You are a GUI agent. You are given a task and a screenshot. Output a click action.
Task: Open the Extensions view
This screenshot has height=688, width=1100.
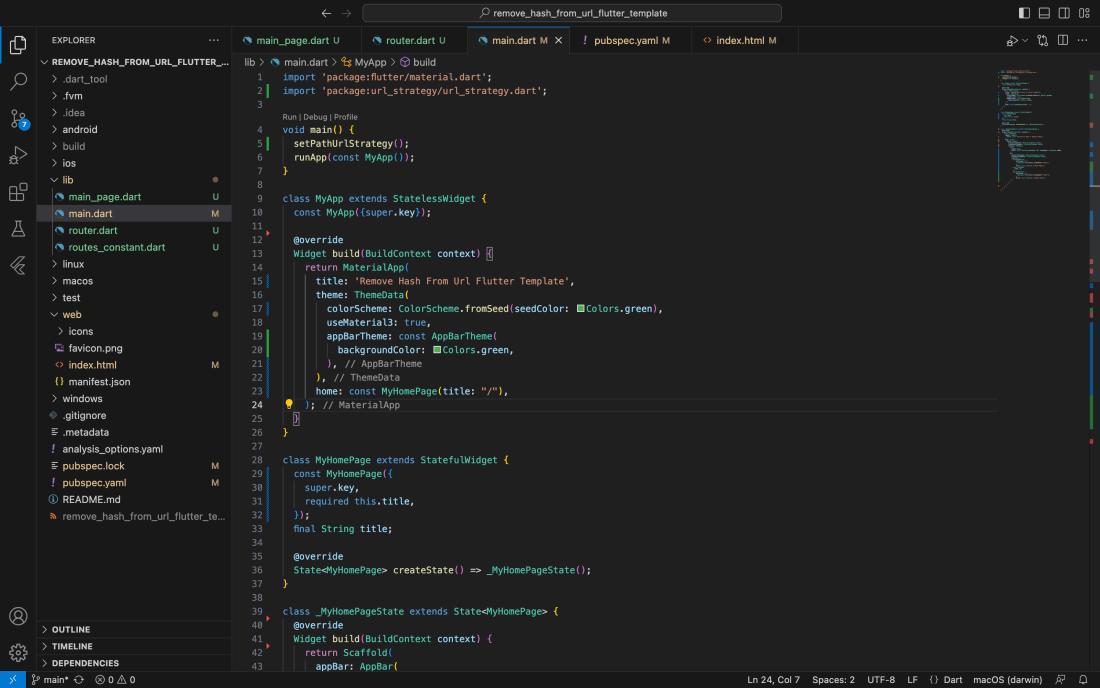(x=18, y=192)
